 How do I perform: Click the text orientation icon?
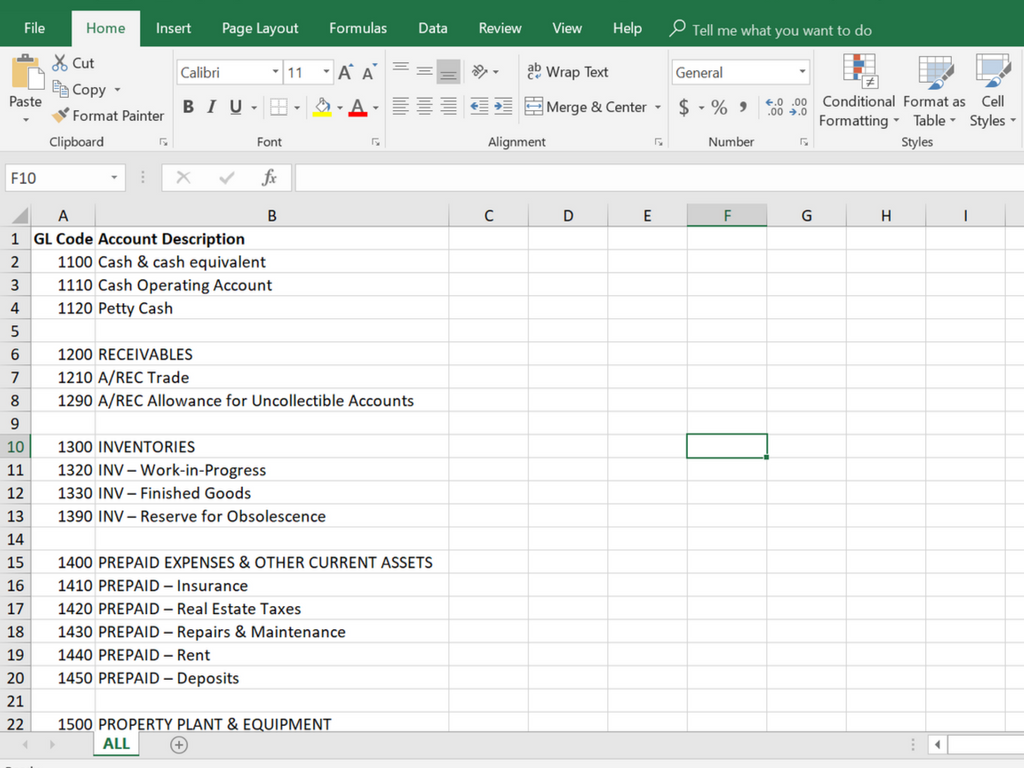(x=480, y=71)
